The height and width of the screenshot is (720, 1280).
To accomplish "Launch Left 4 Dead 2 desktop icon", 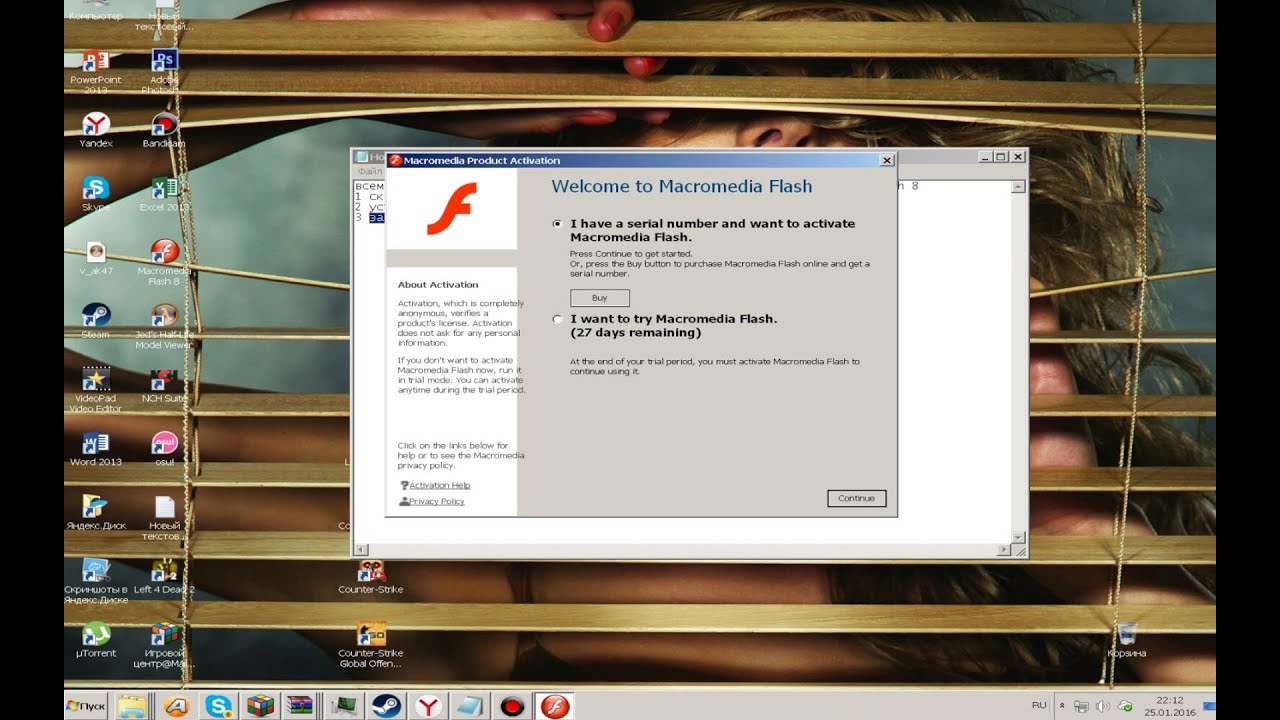I will coord(164,577).
